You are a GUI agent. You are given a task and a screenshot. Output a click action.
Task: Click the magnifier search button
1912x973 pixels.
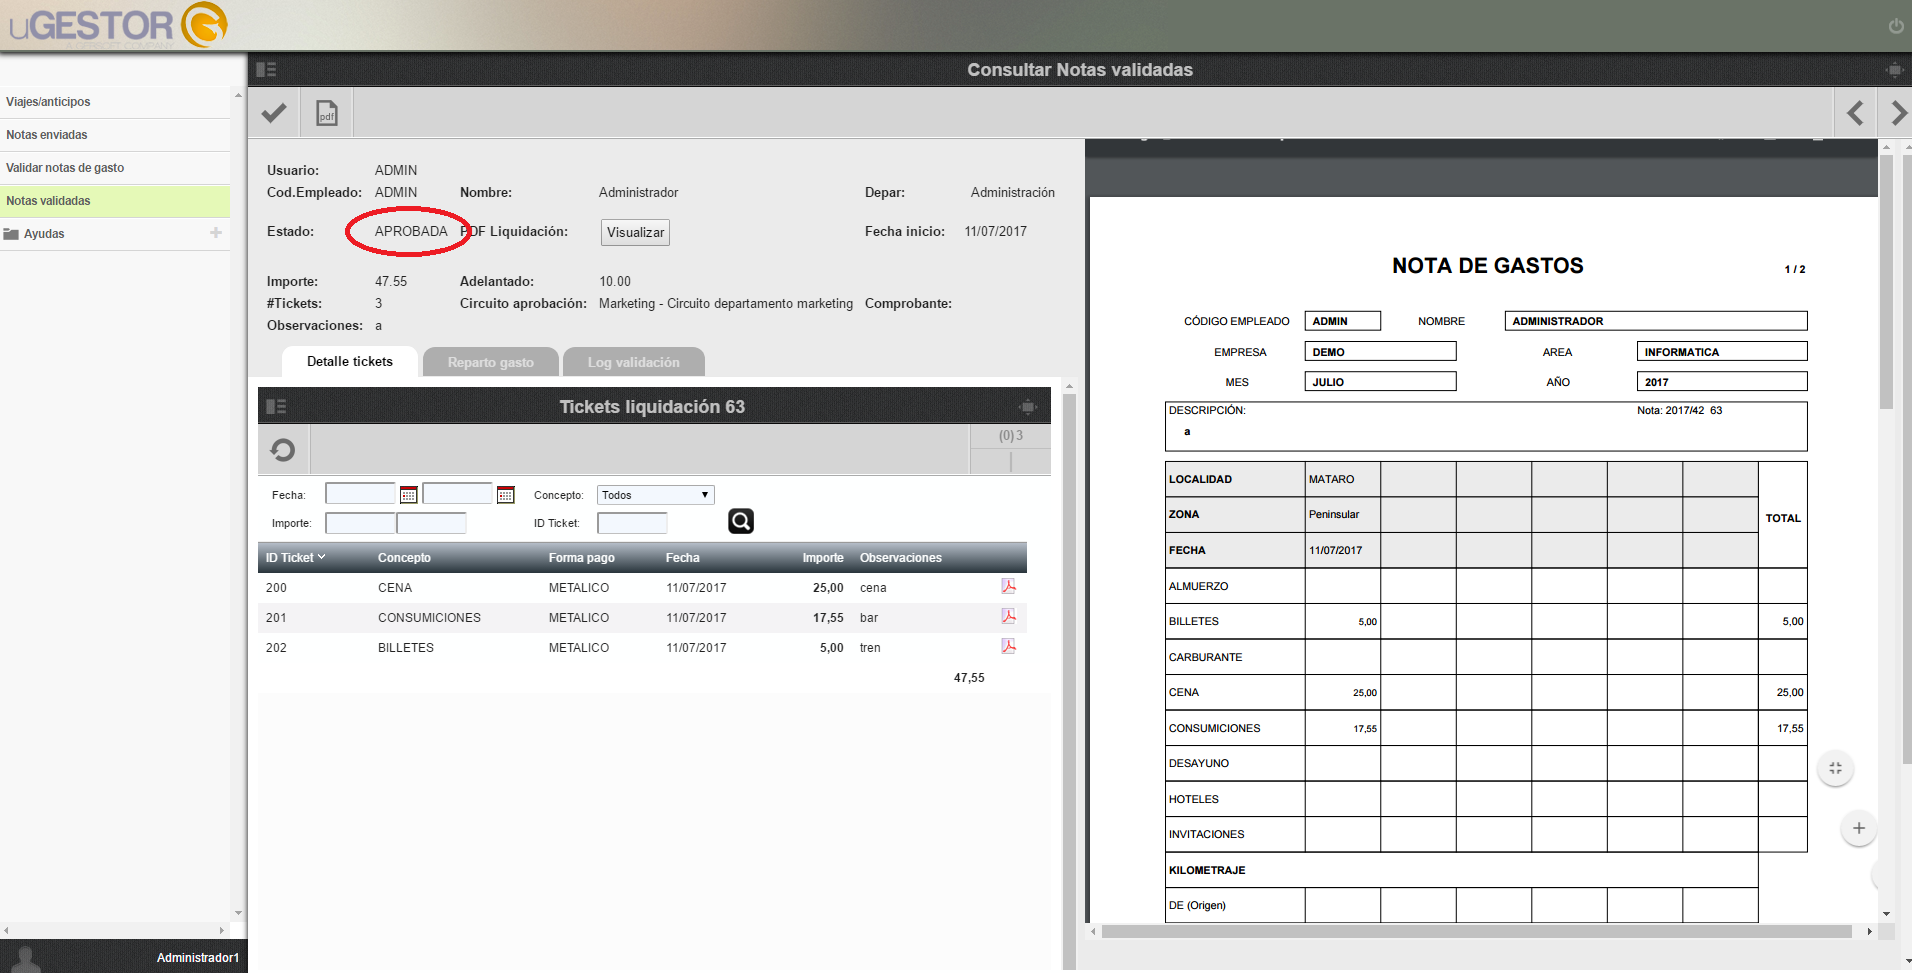tap(741, 521)
